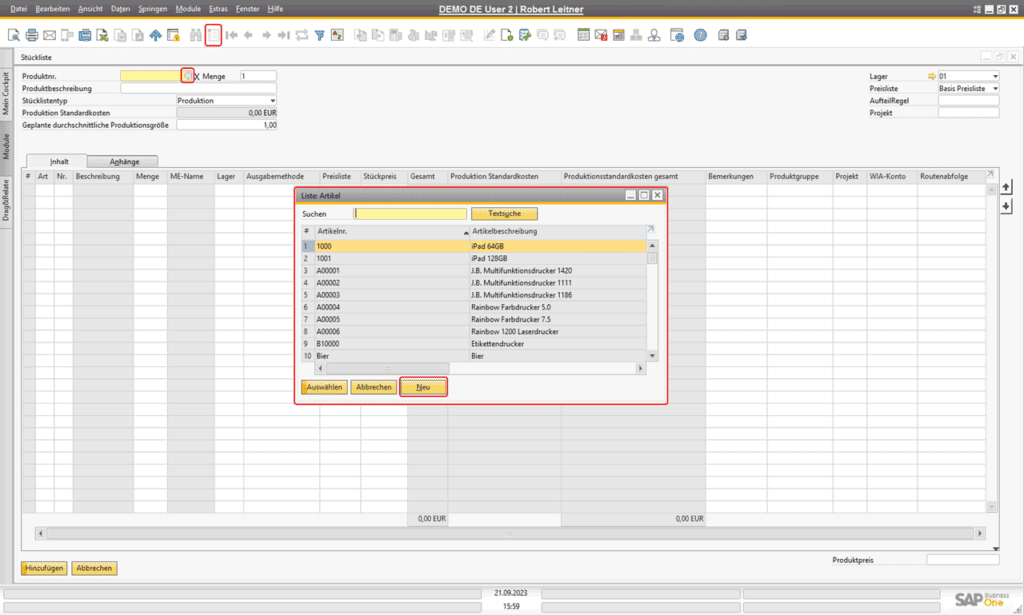Open the Module side tab
This screenshot has height=615, width=1024.
[x=6, y=146]
